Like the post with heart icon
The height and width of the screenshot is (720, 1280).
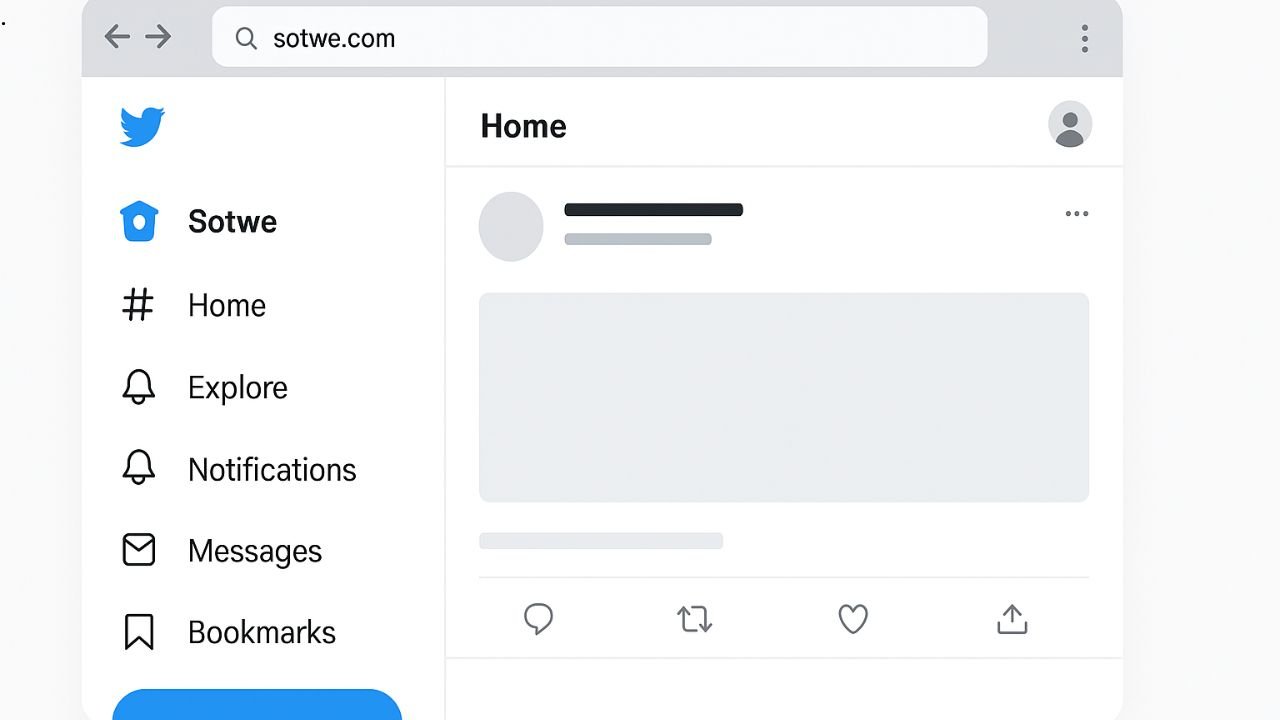tap(853, 619)
